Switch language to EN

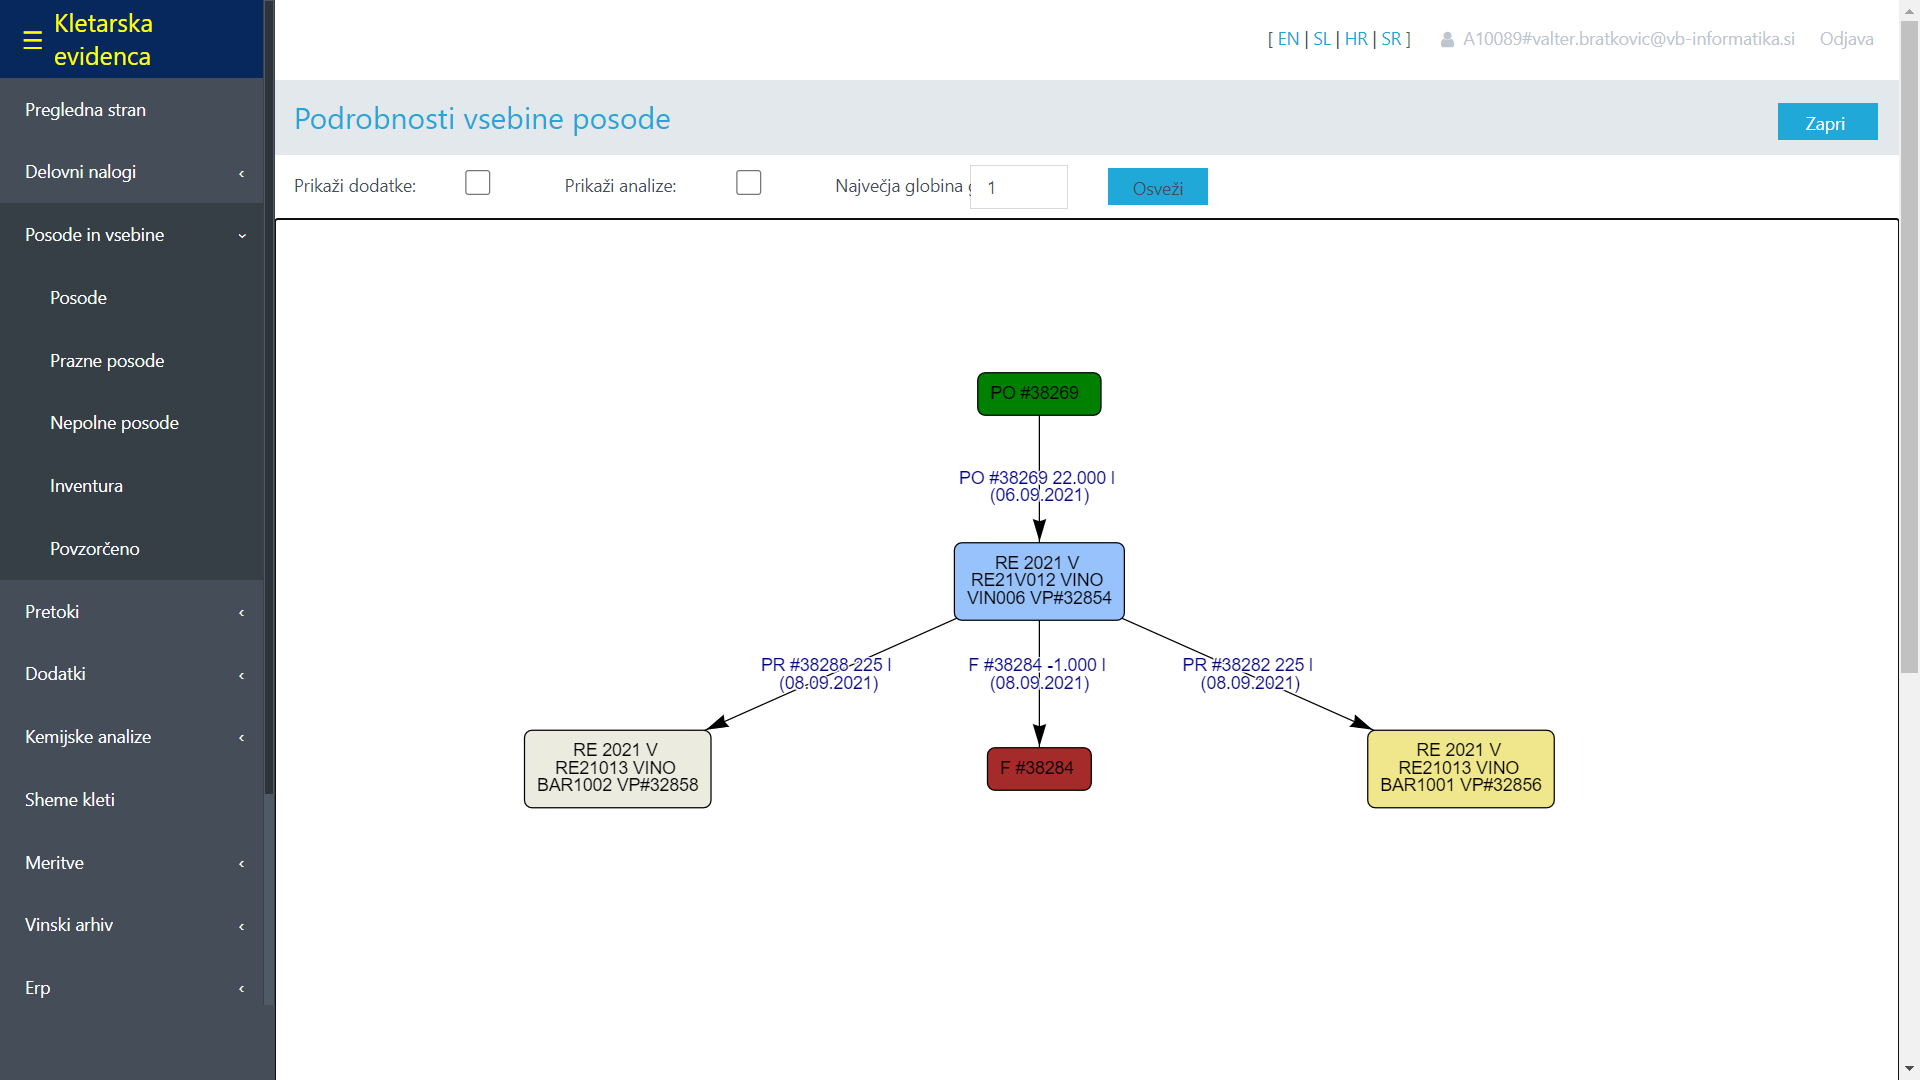(x=1288, y=39)
